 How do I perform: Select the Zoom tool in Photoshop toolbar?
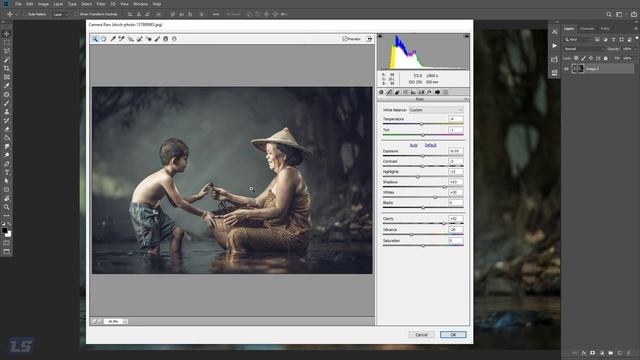7,207
